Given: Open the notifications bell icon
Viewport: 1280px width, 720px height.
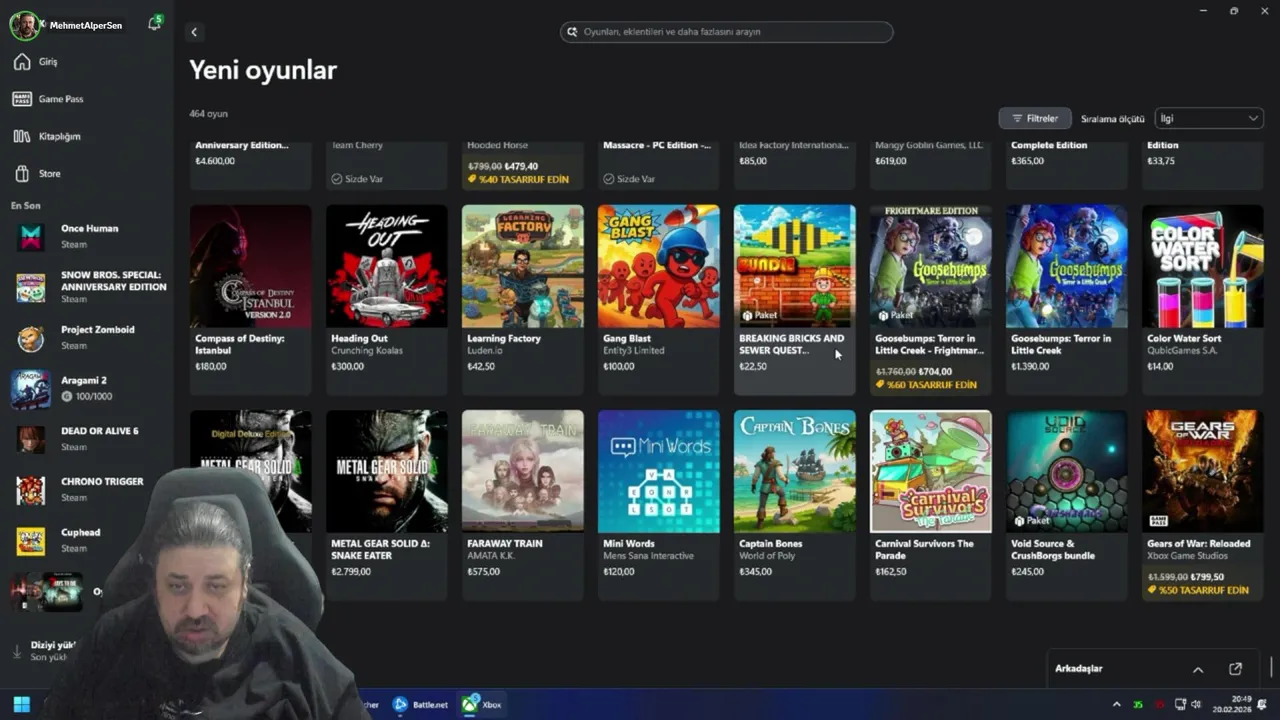Looking at the screenshot, I should pos(154,24).
